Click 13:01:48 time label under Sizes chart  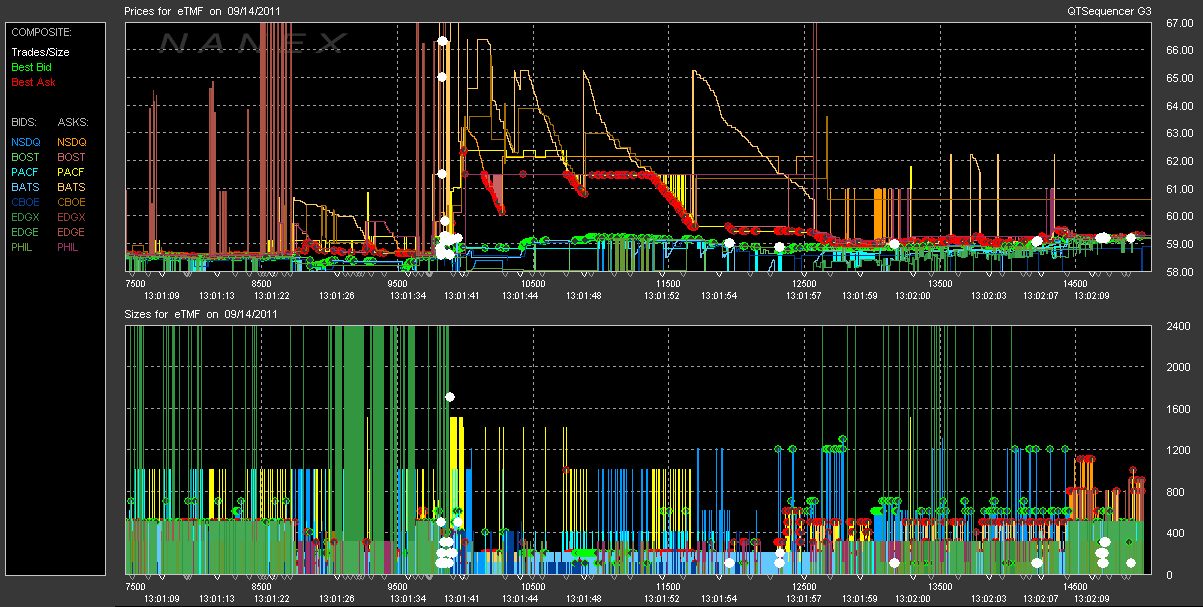(x=582, y=599)
